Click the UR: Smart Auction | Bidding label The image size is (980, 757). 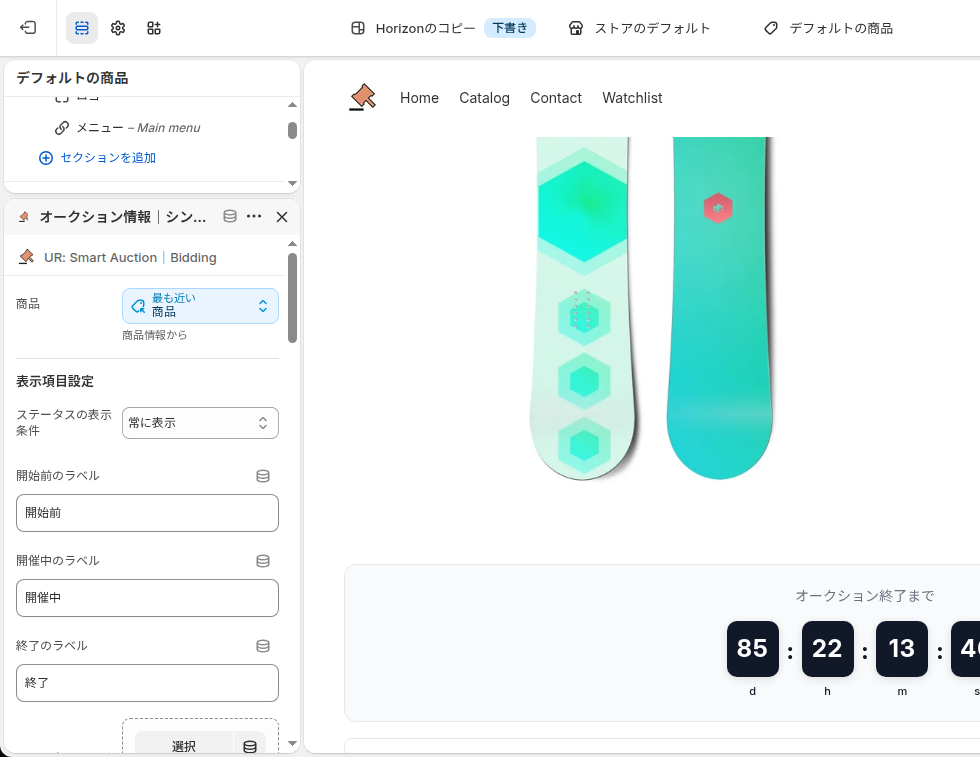(130, 258)
